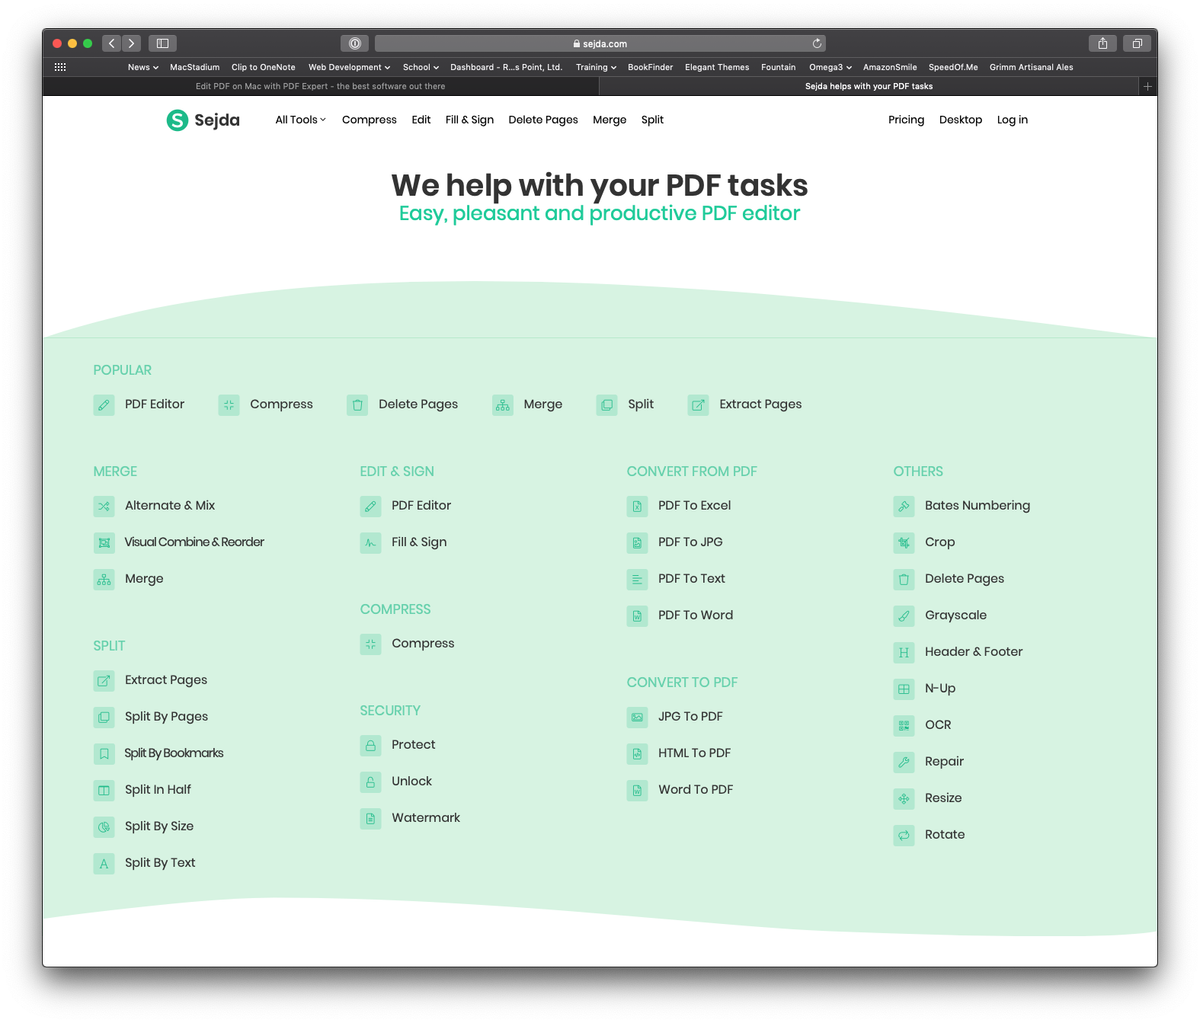
Task: Click the Watermark icon under SECURITY
Action: 371,817
